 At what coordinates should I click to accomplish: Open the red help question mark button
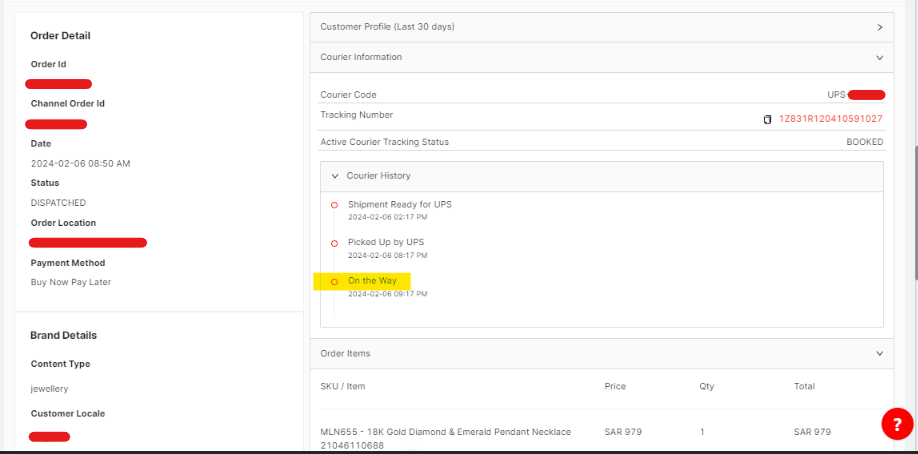click(x=896, y=424)
